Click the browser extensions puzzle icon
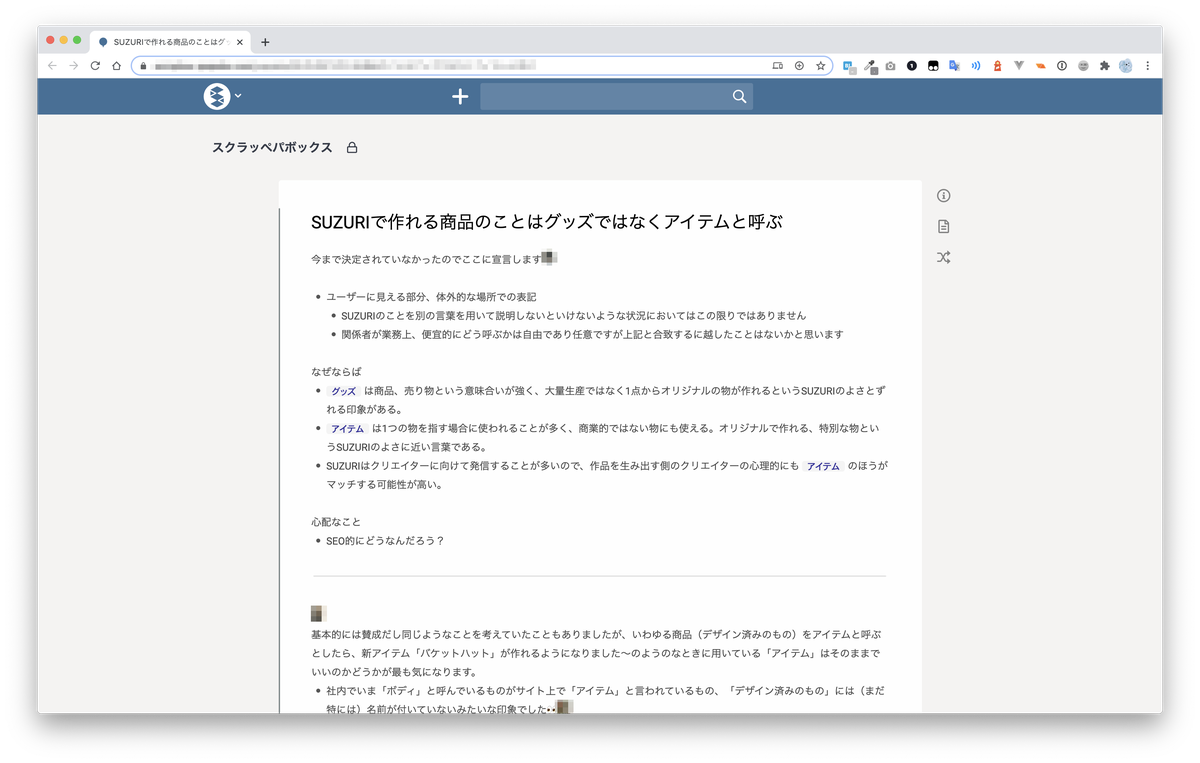This screenshot has width=1200, height=763. (x=1104, y=65)
